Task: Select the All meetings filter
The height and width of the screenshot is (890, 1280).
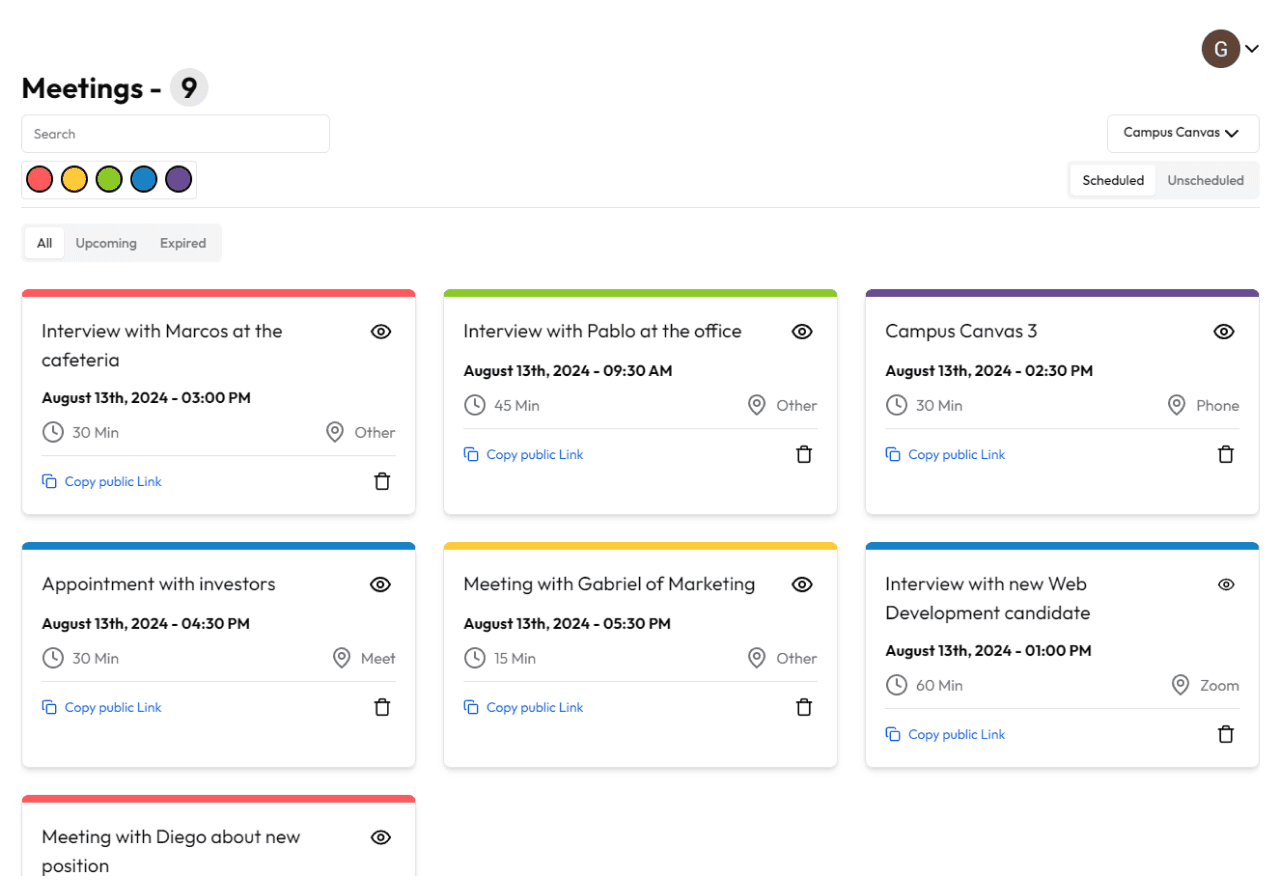Action: 44,243
